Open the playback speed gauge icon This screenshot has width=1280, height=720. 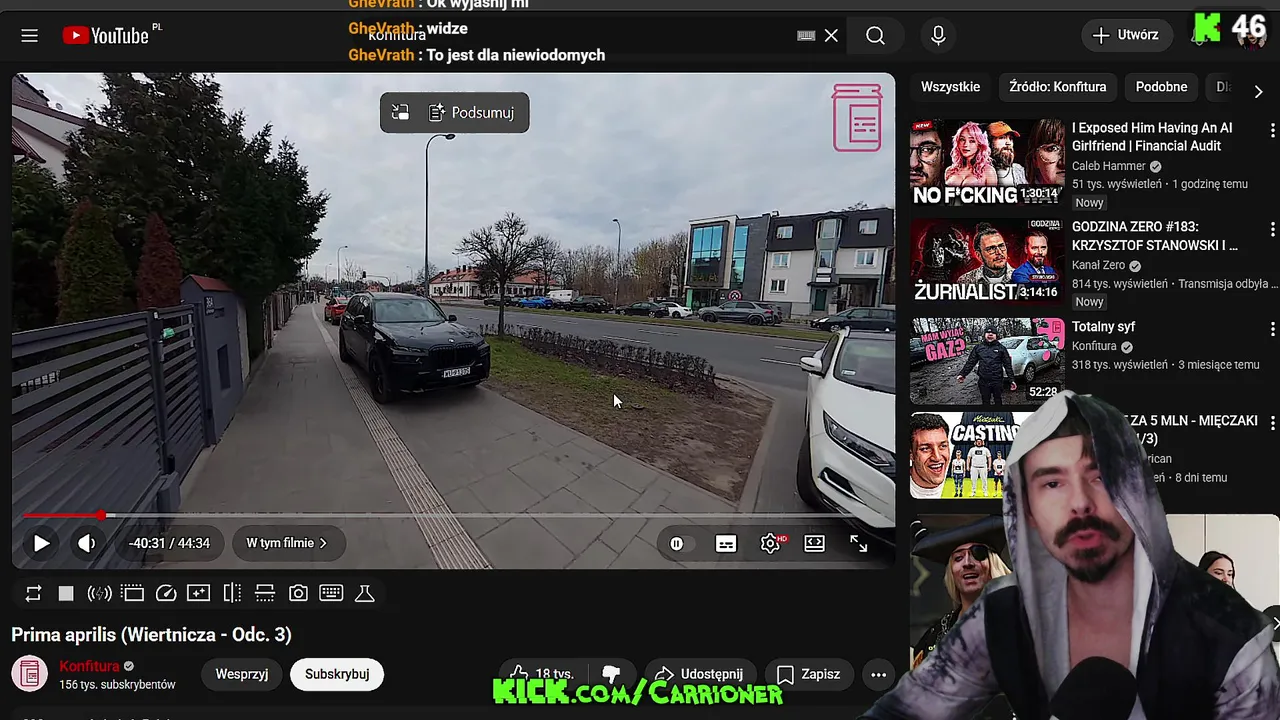(166, 593)
